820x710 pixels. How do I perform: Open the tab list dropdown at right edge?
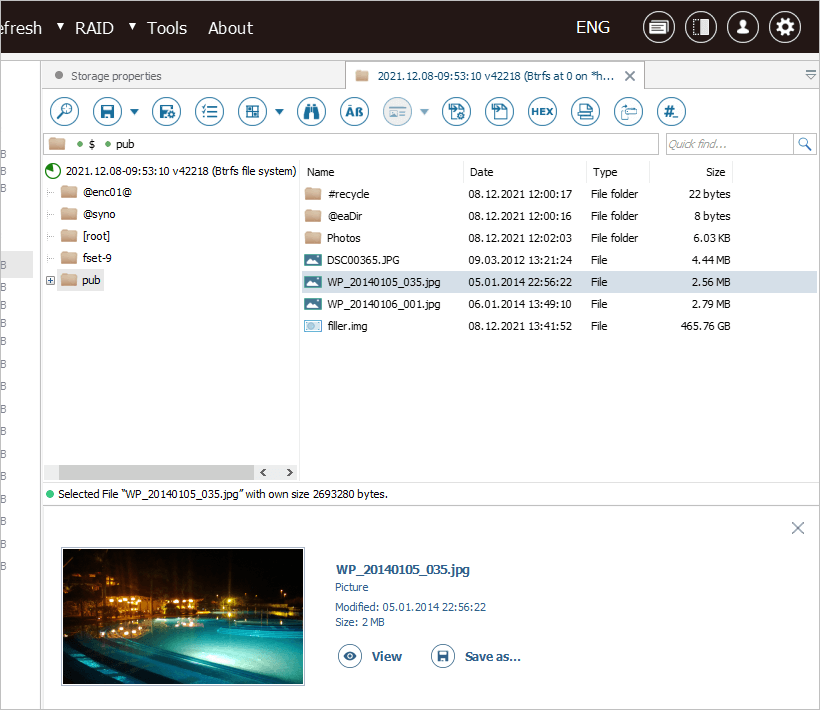(810, 75)
